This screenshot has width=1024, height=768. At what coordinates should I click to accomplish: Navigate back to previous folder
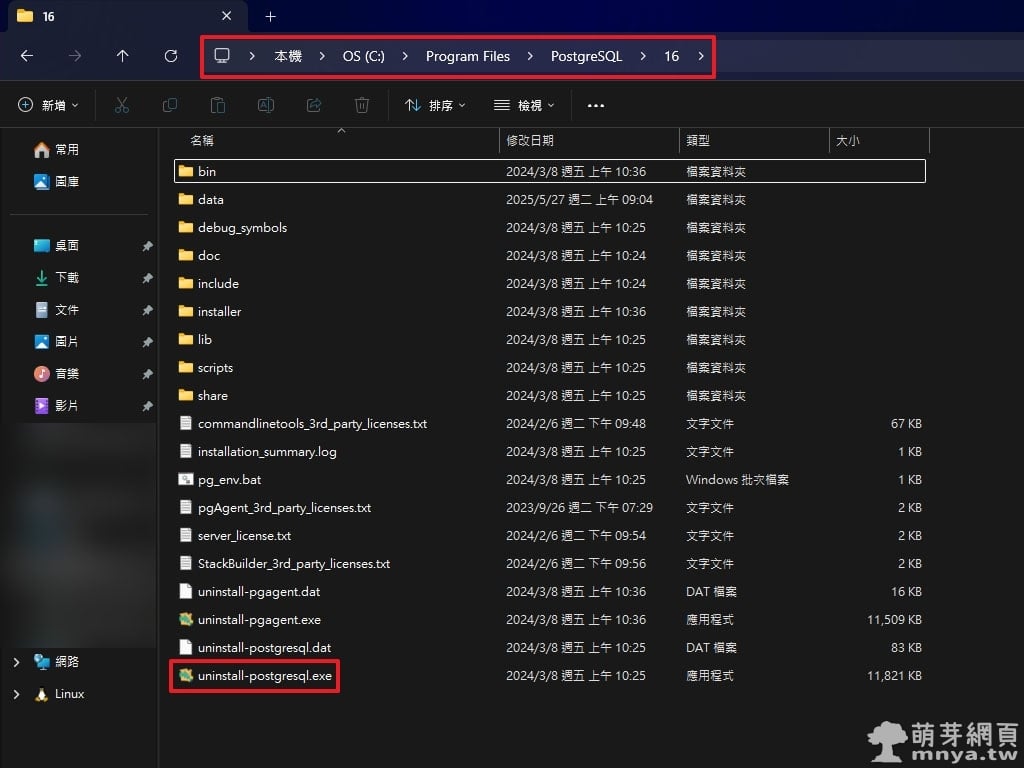[x=27, y=56]
